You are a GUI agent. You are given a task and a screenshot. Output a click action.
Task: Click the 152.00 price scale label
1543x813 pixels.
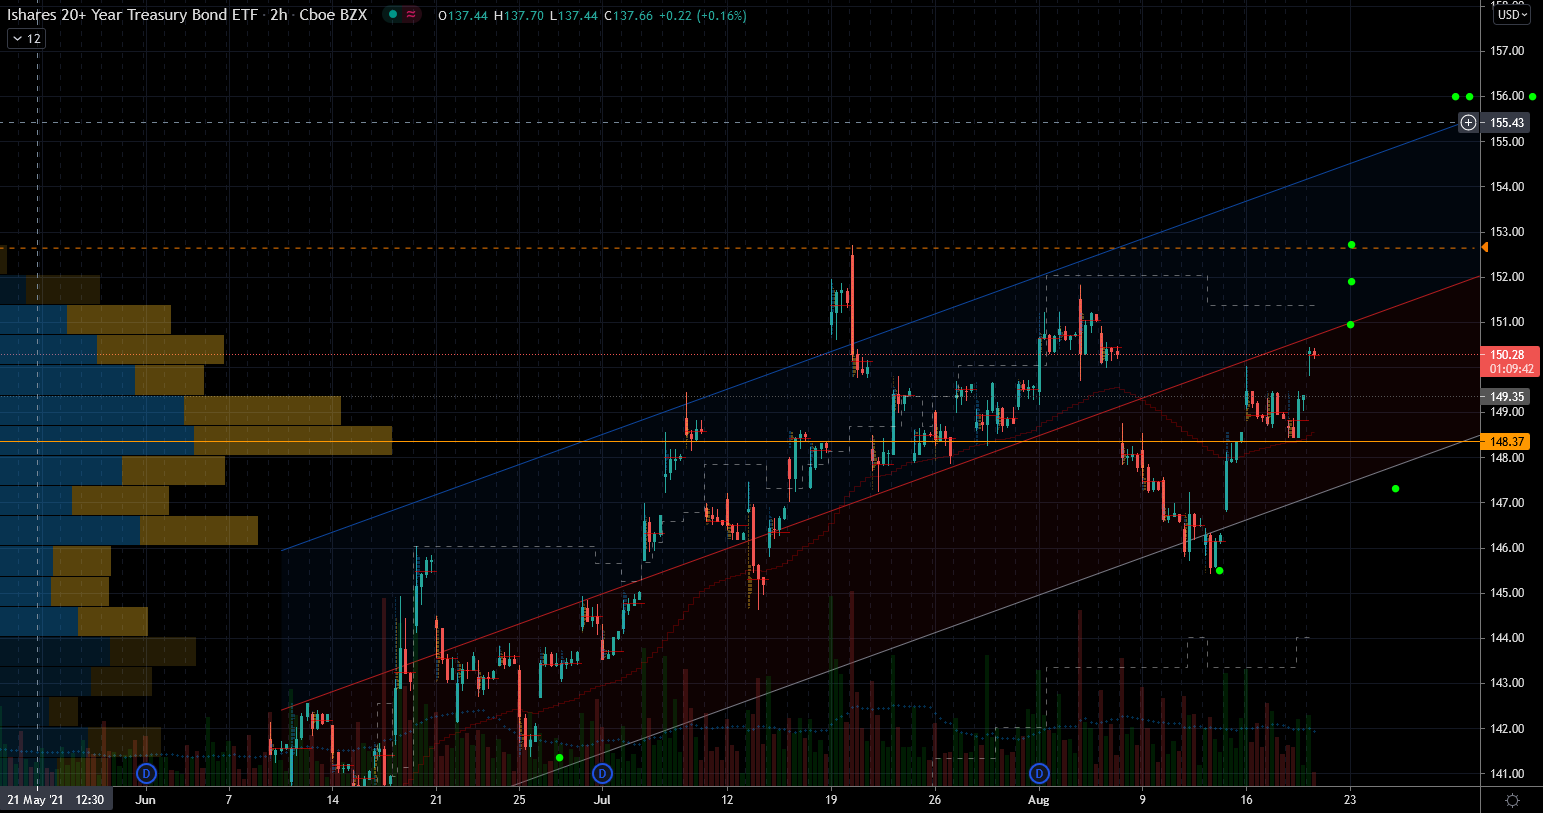pos(1507,277)
